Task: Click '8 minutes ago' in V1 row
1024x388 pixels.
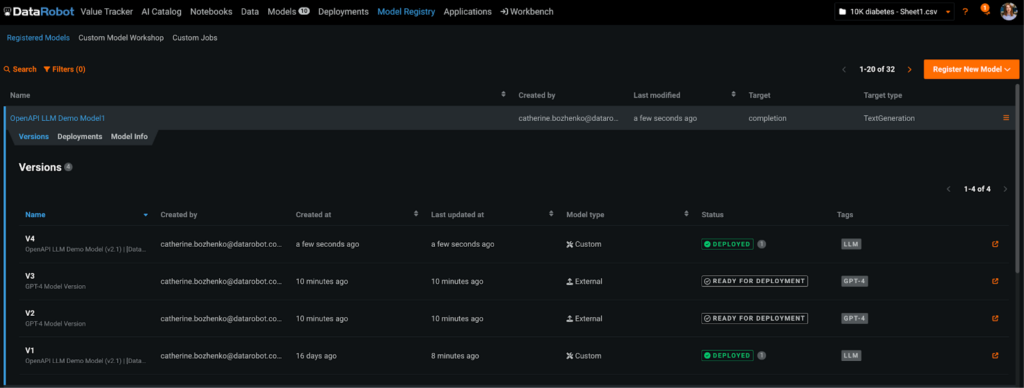Action: tap(455, 356)
